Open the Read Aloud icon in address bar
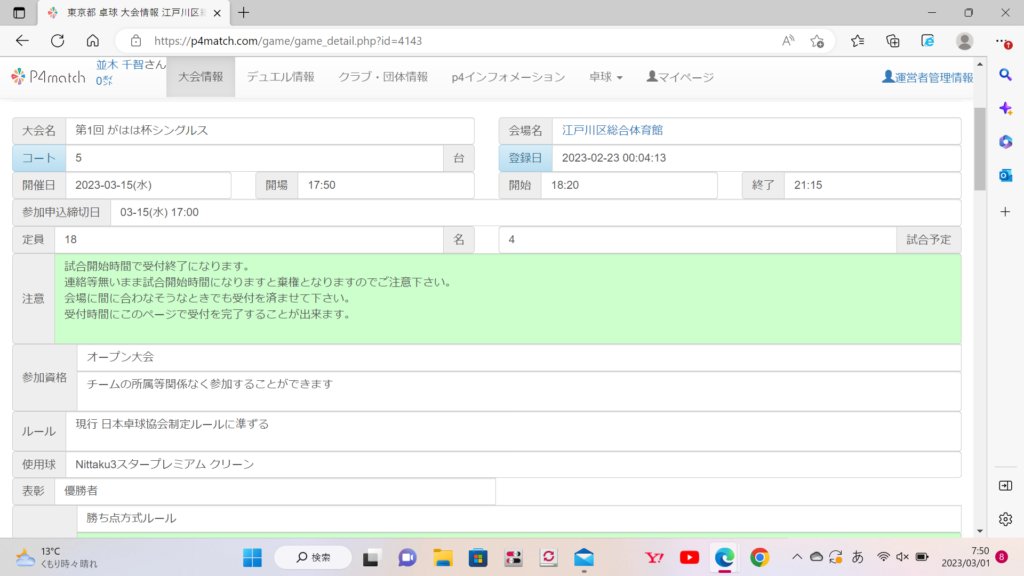This screenshot has width=1024, height=576. pyautogui.click(x=788, y=41)
